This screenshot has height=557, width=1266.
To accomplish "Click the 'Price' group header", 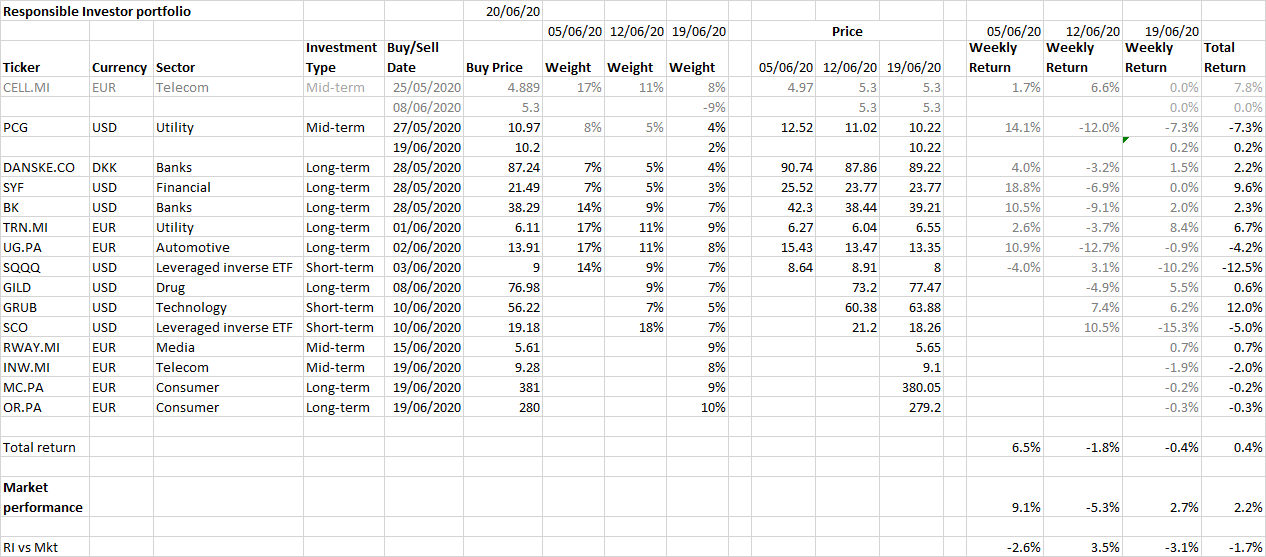I will click(x=847, y=31).
